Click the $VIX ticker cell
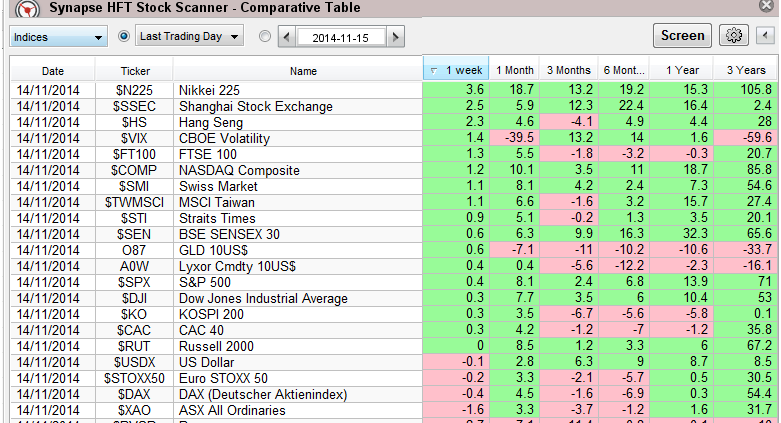Viewport: 781px width, 423px height. pyautogui.click(x=135, y=138)
